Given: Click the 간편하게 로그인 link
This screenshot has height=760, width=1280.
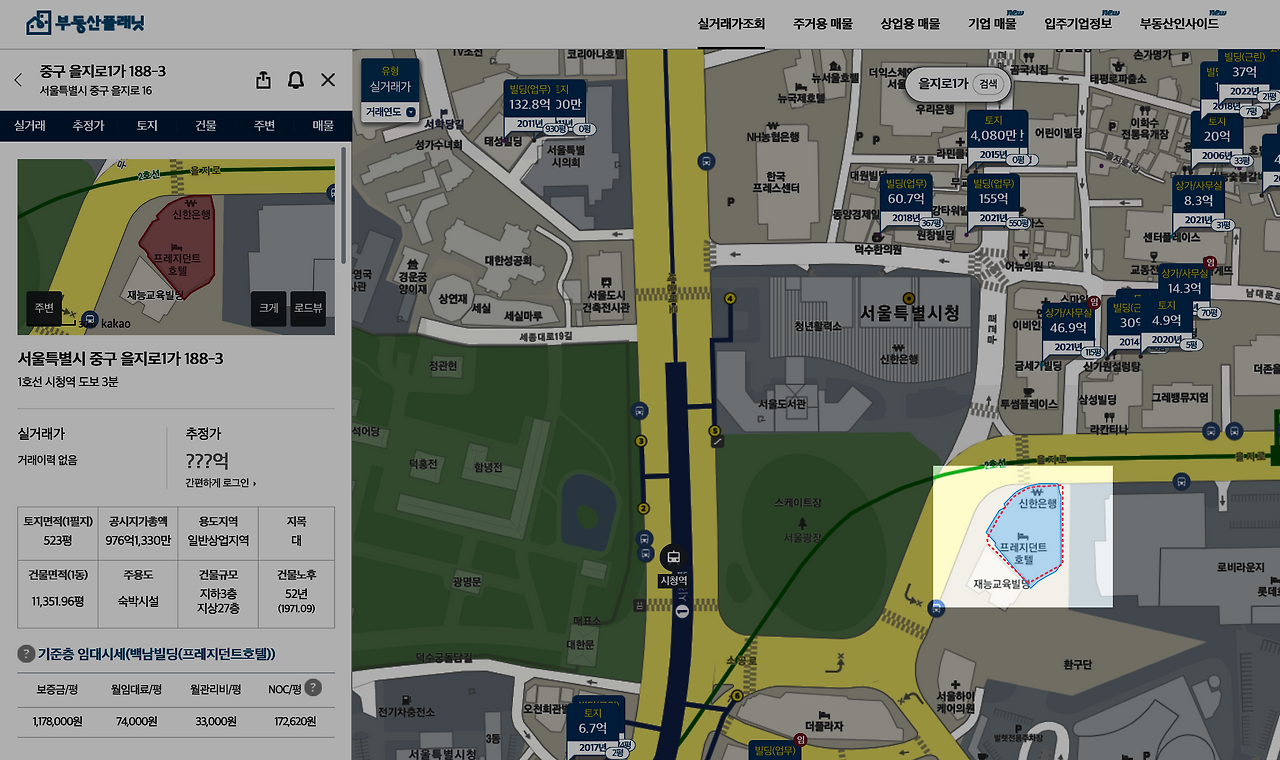Looking at the screenshot, I should 220,483.
